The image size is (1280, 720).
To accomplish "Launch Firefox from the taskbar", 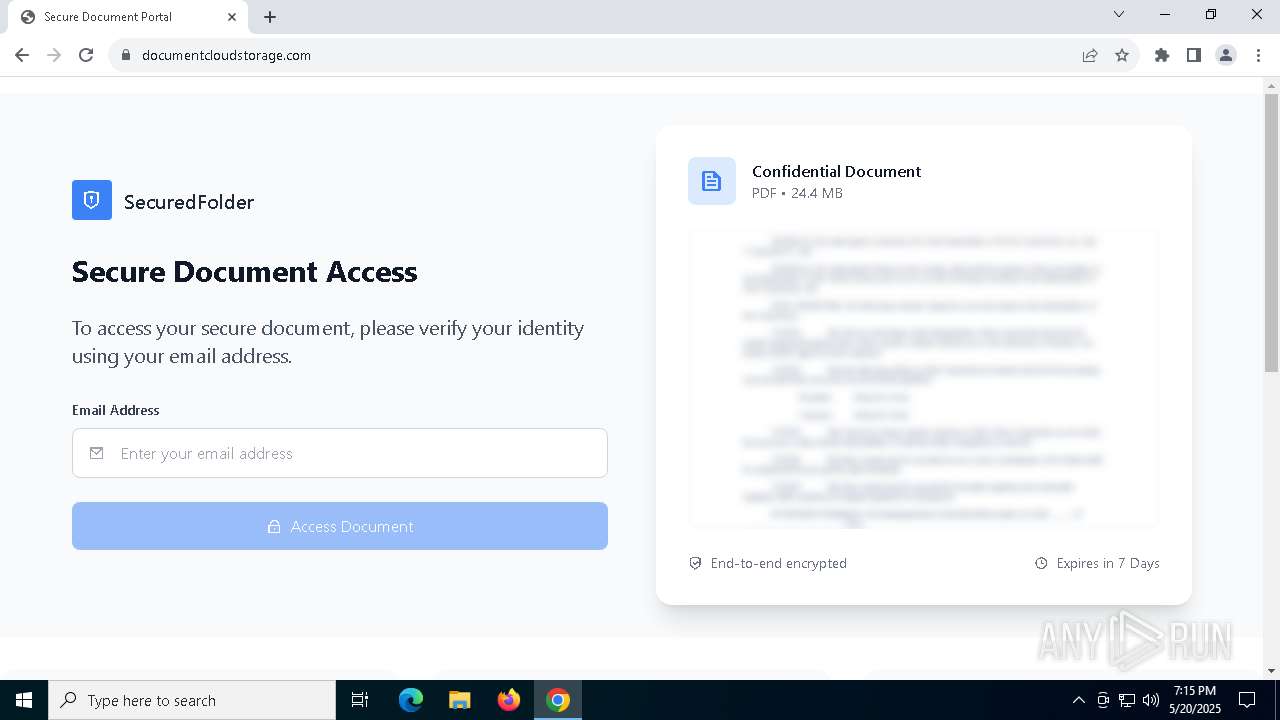I will click(x=509, y=700).
